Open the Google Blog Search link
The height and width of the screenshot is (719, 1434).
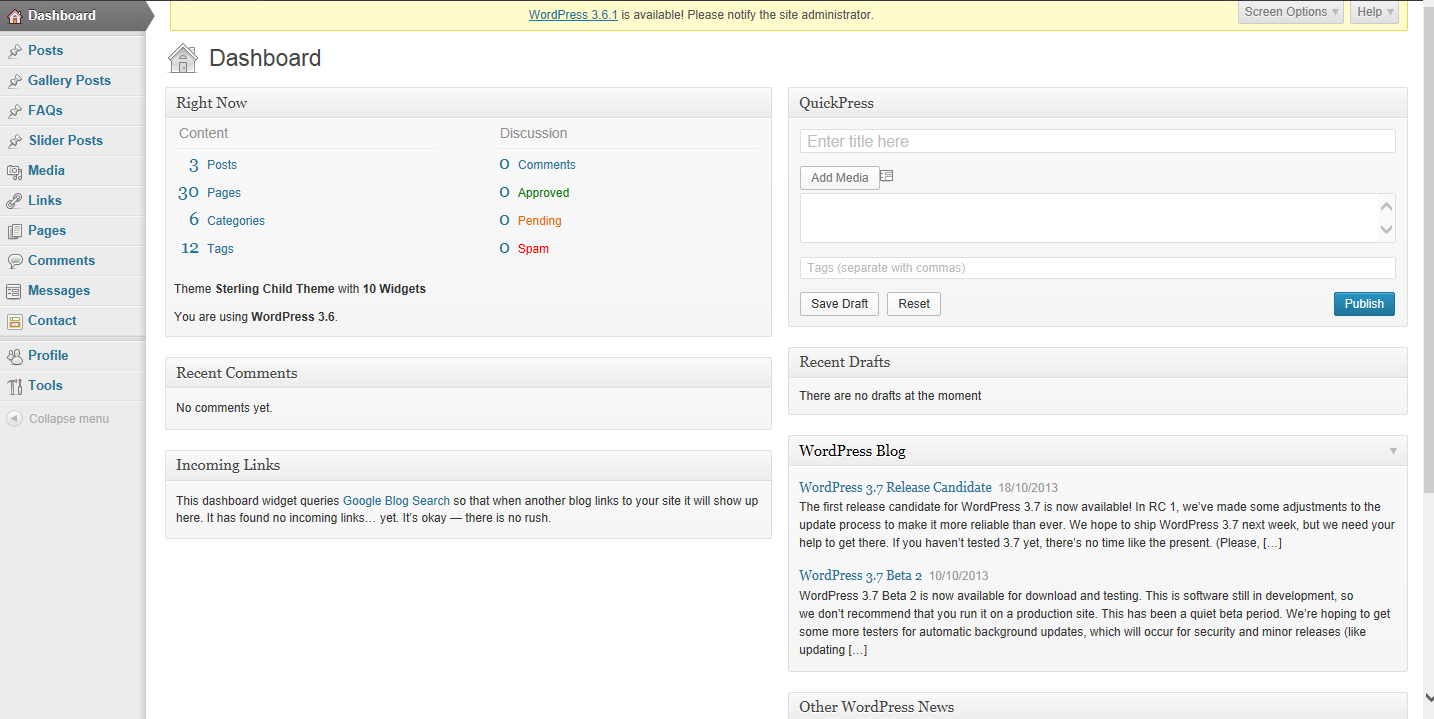tap(396, 501)
